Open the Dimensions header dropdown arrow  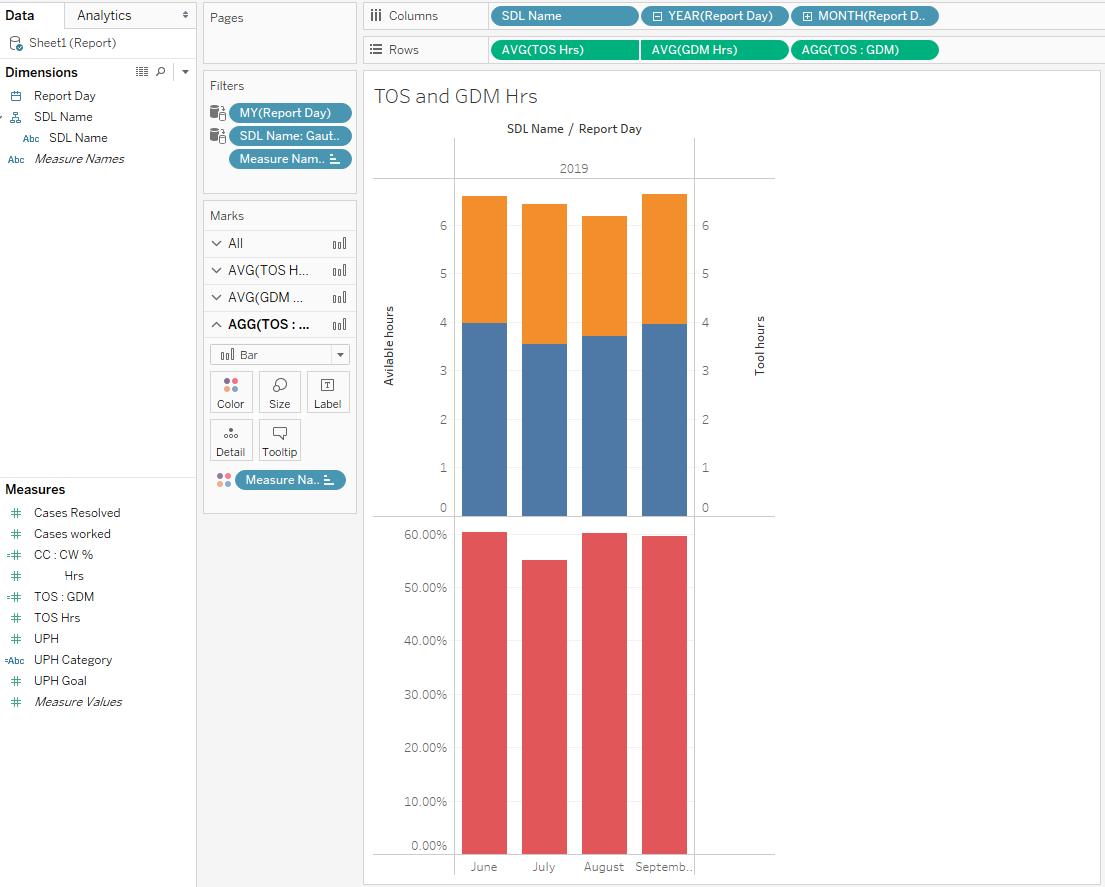pyautogui.click(x=185, y=72)
